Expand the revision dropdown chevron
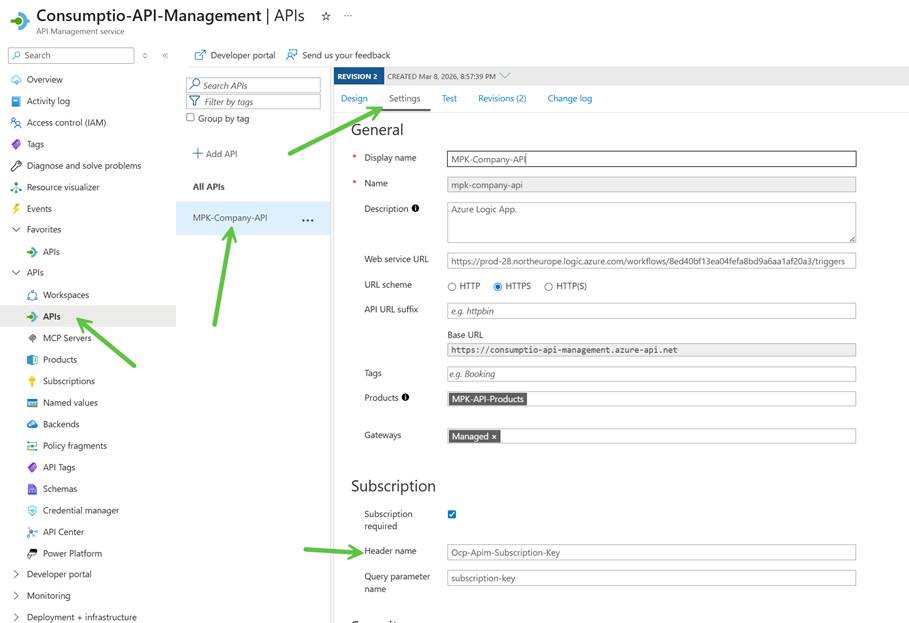The width and height of the screenshot is (909, 623). (x=505, y=76)
